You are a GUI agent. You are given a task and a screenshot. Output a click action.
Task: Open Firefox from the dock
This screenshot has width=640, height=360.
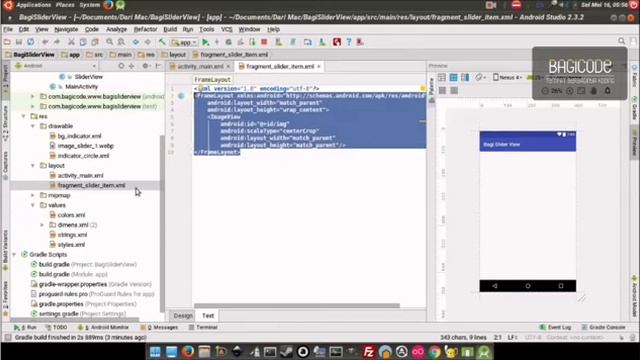tap(188, 352)
